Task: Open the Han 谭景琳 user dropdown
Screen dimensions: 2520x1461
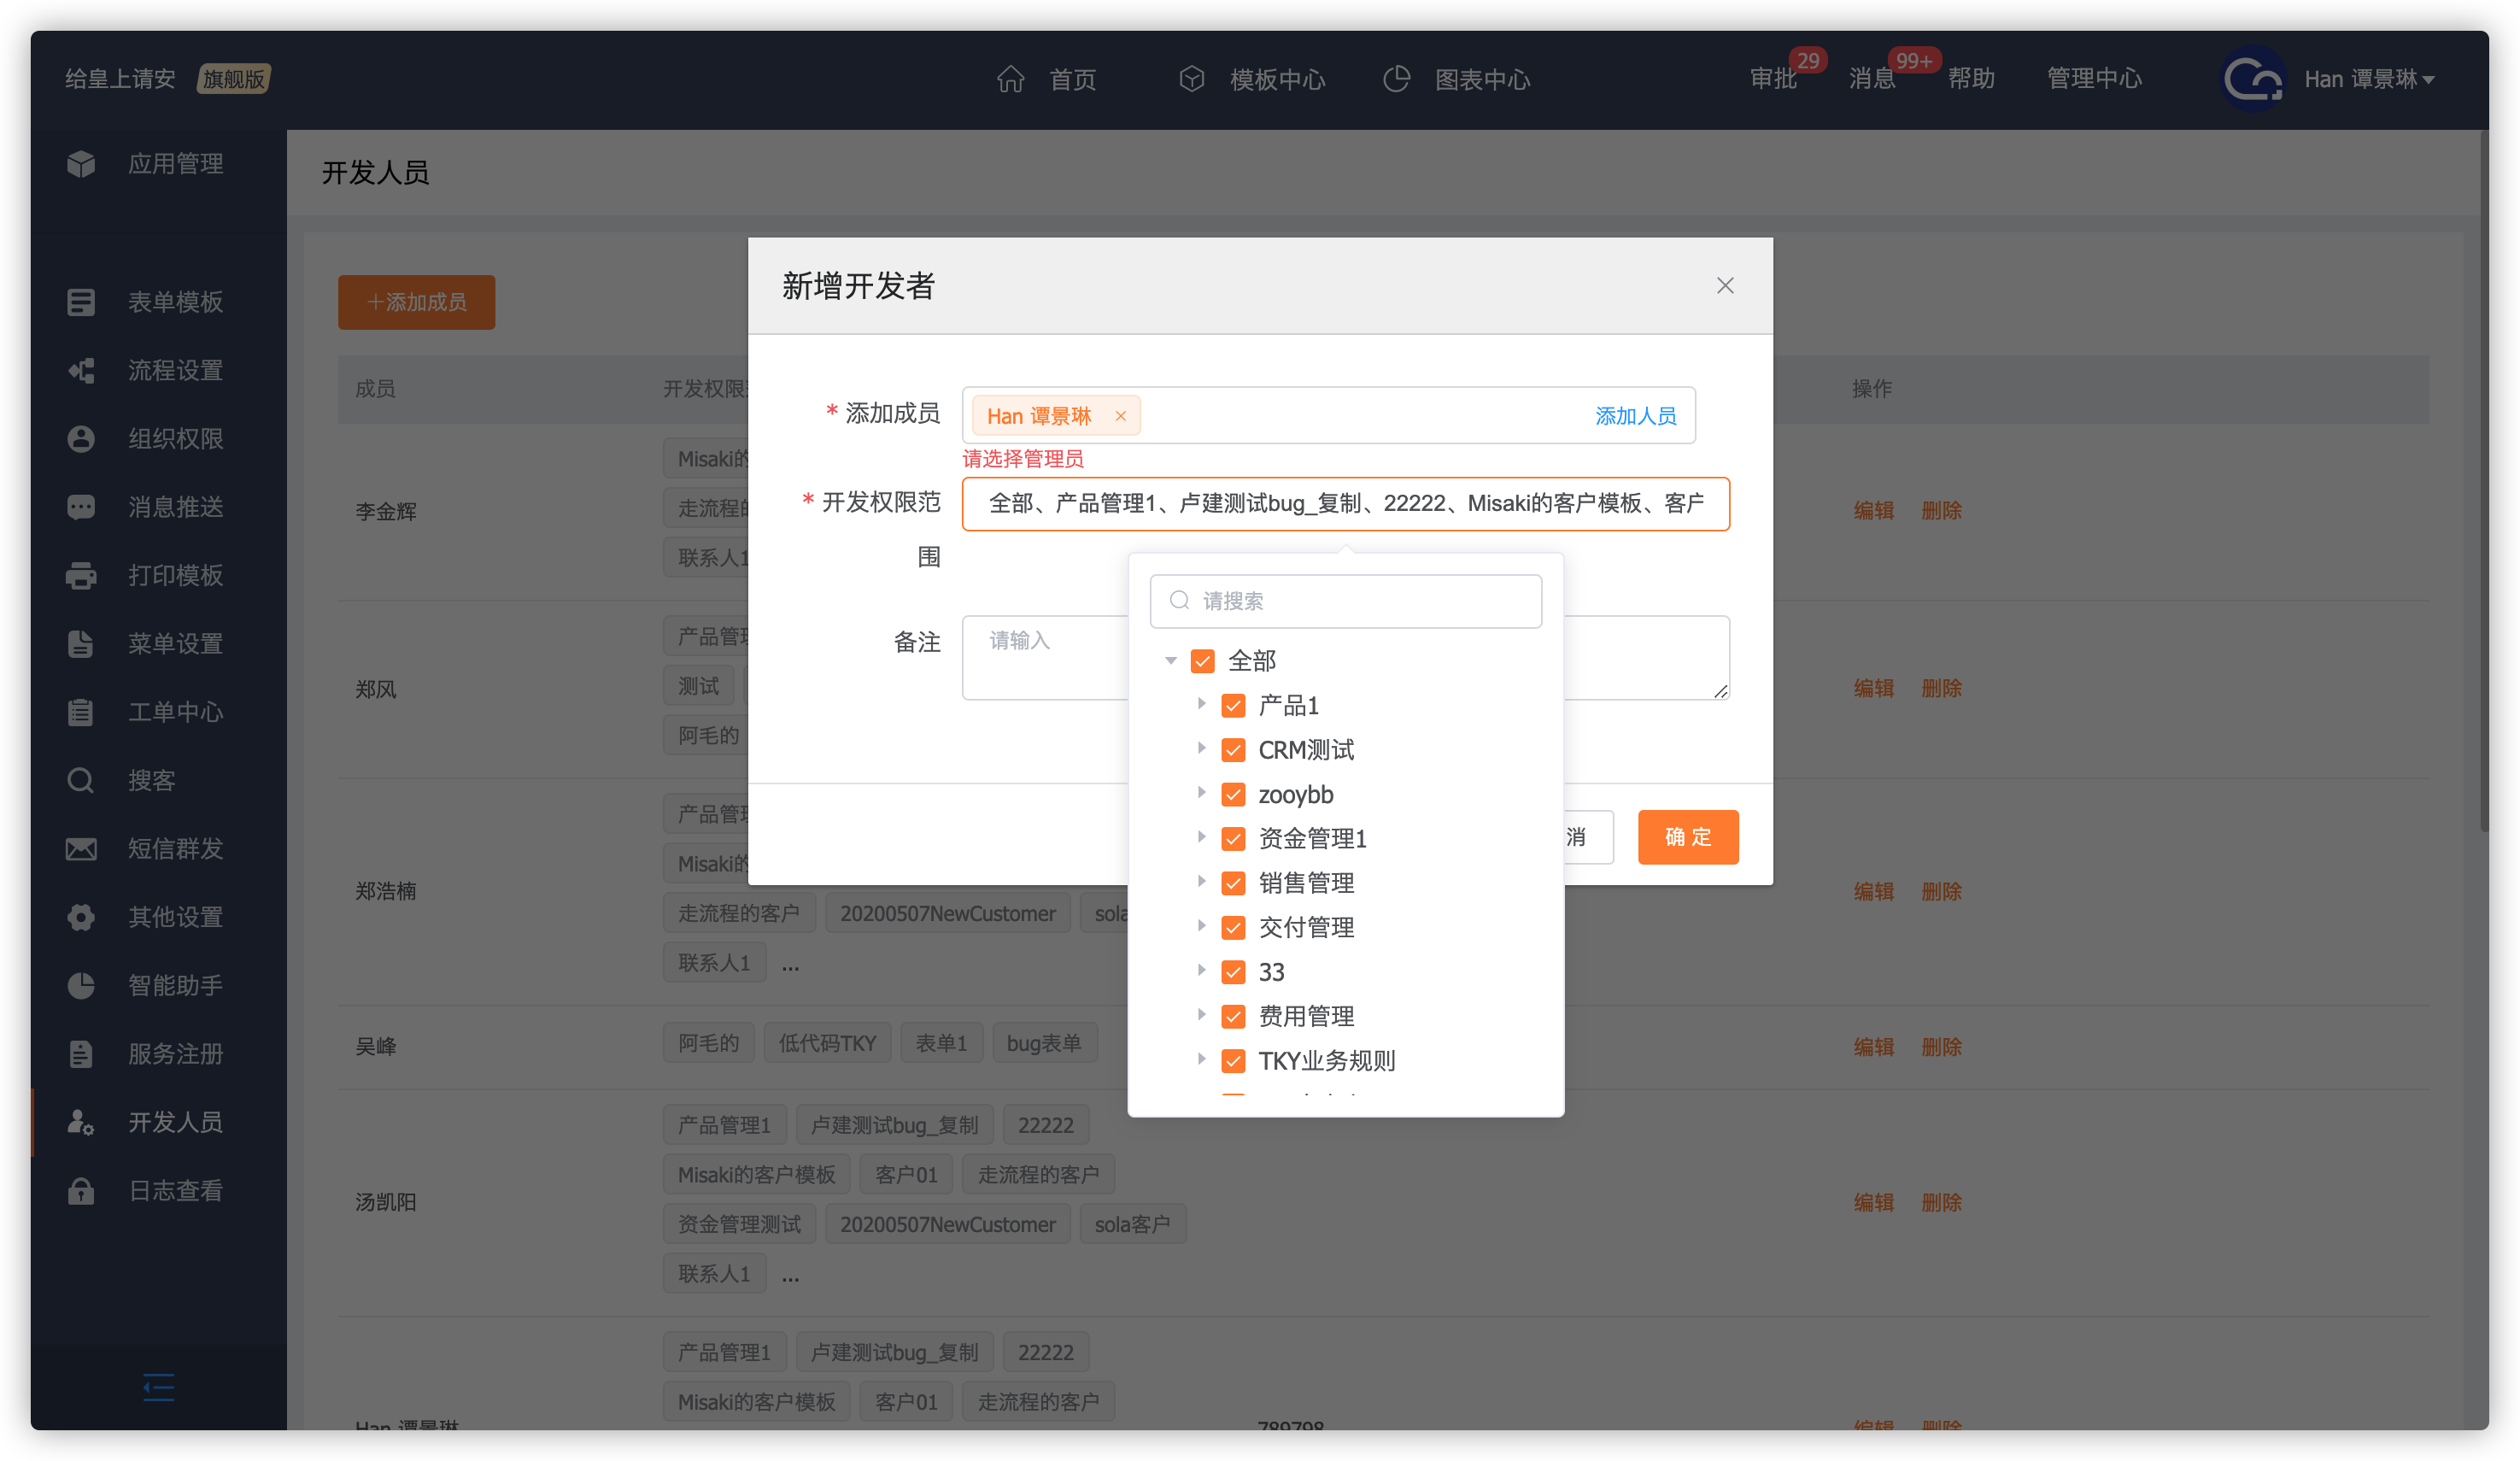Action: coord(2367,79)
